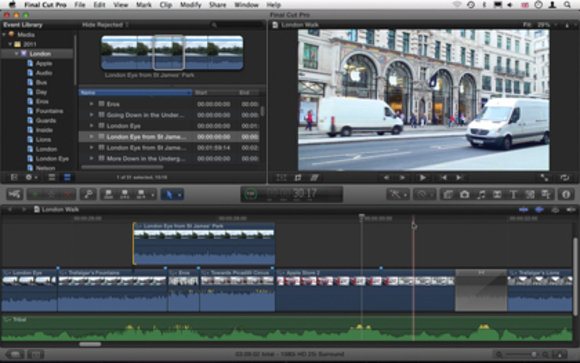Click the connect clip to primary storyline button
This screenshot has width=580, height=363.
[x=108, y=194]
